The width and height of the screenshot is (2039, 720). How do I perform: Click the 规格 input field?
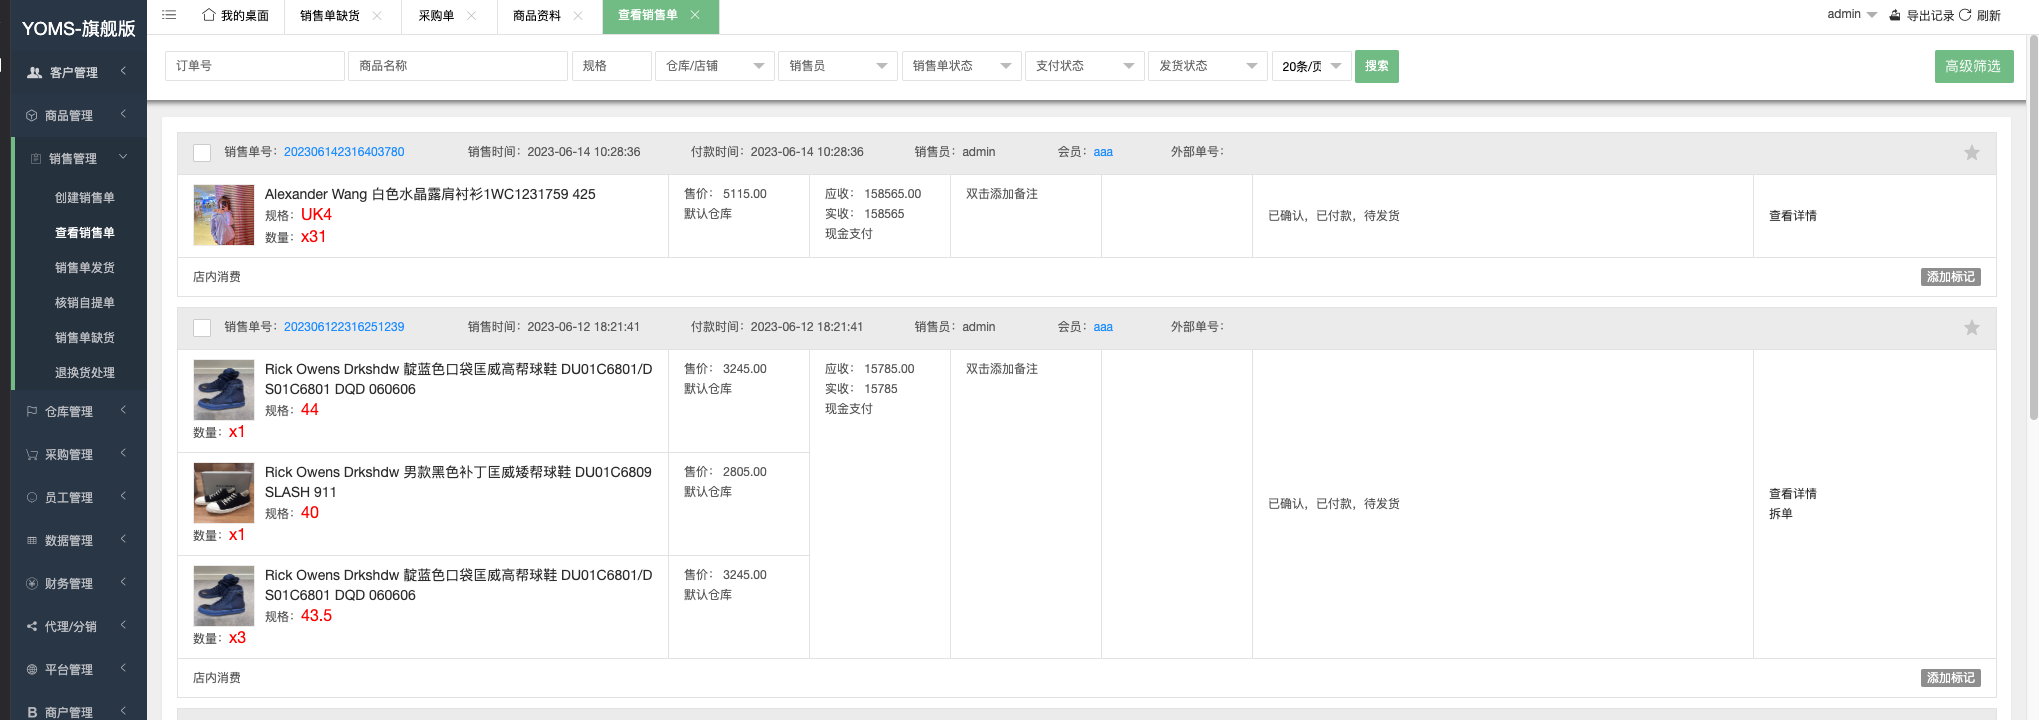pos(612,66)
